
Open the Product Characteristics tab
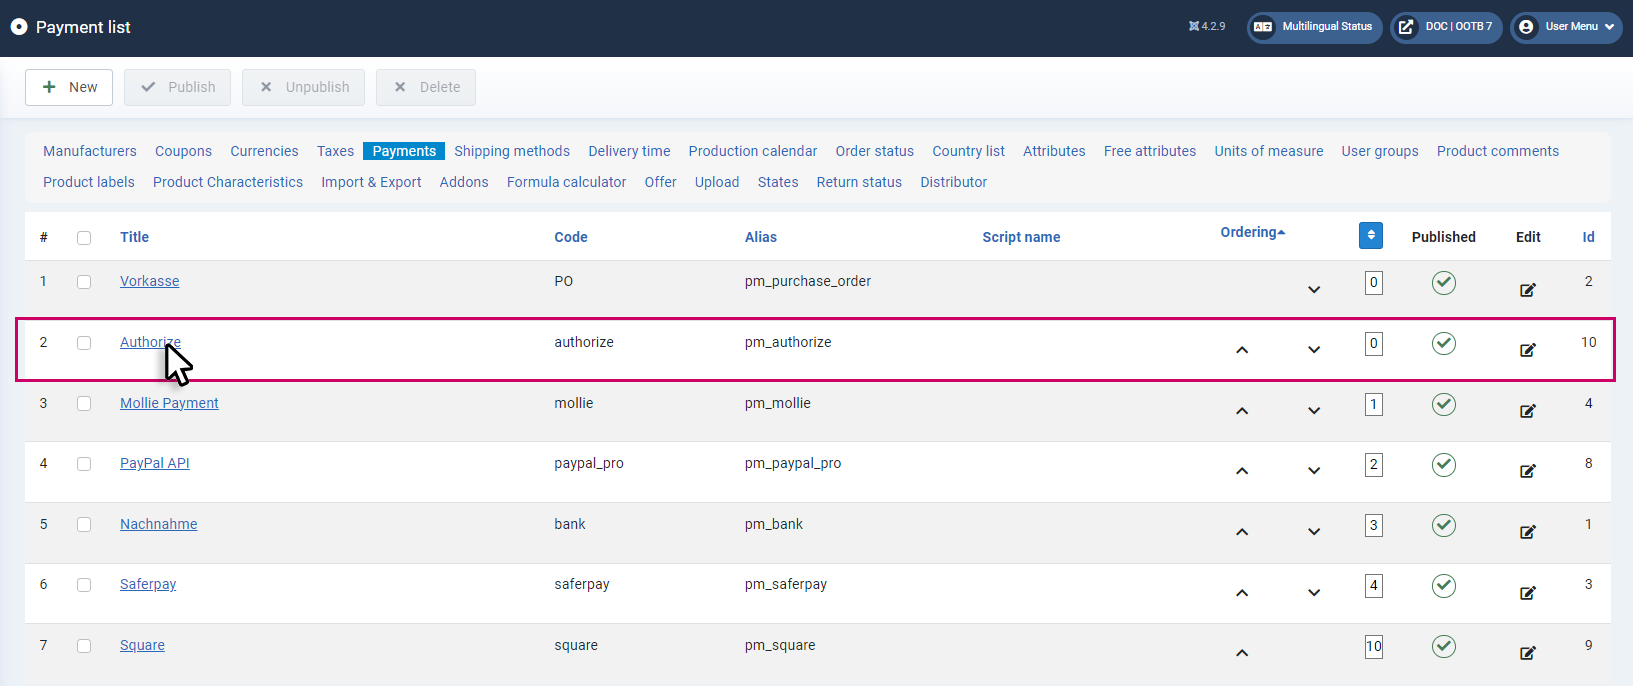point(228,182)
